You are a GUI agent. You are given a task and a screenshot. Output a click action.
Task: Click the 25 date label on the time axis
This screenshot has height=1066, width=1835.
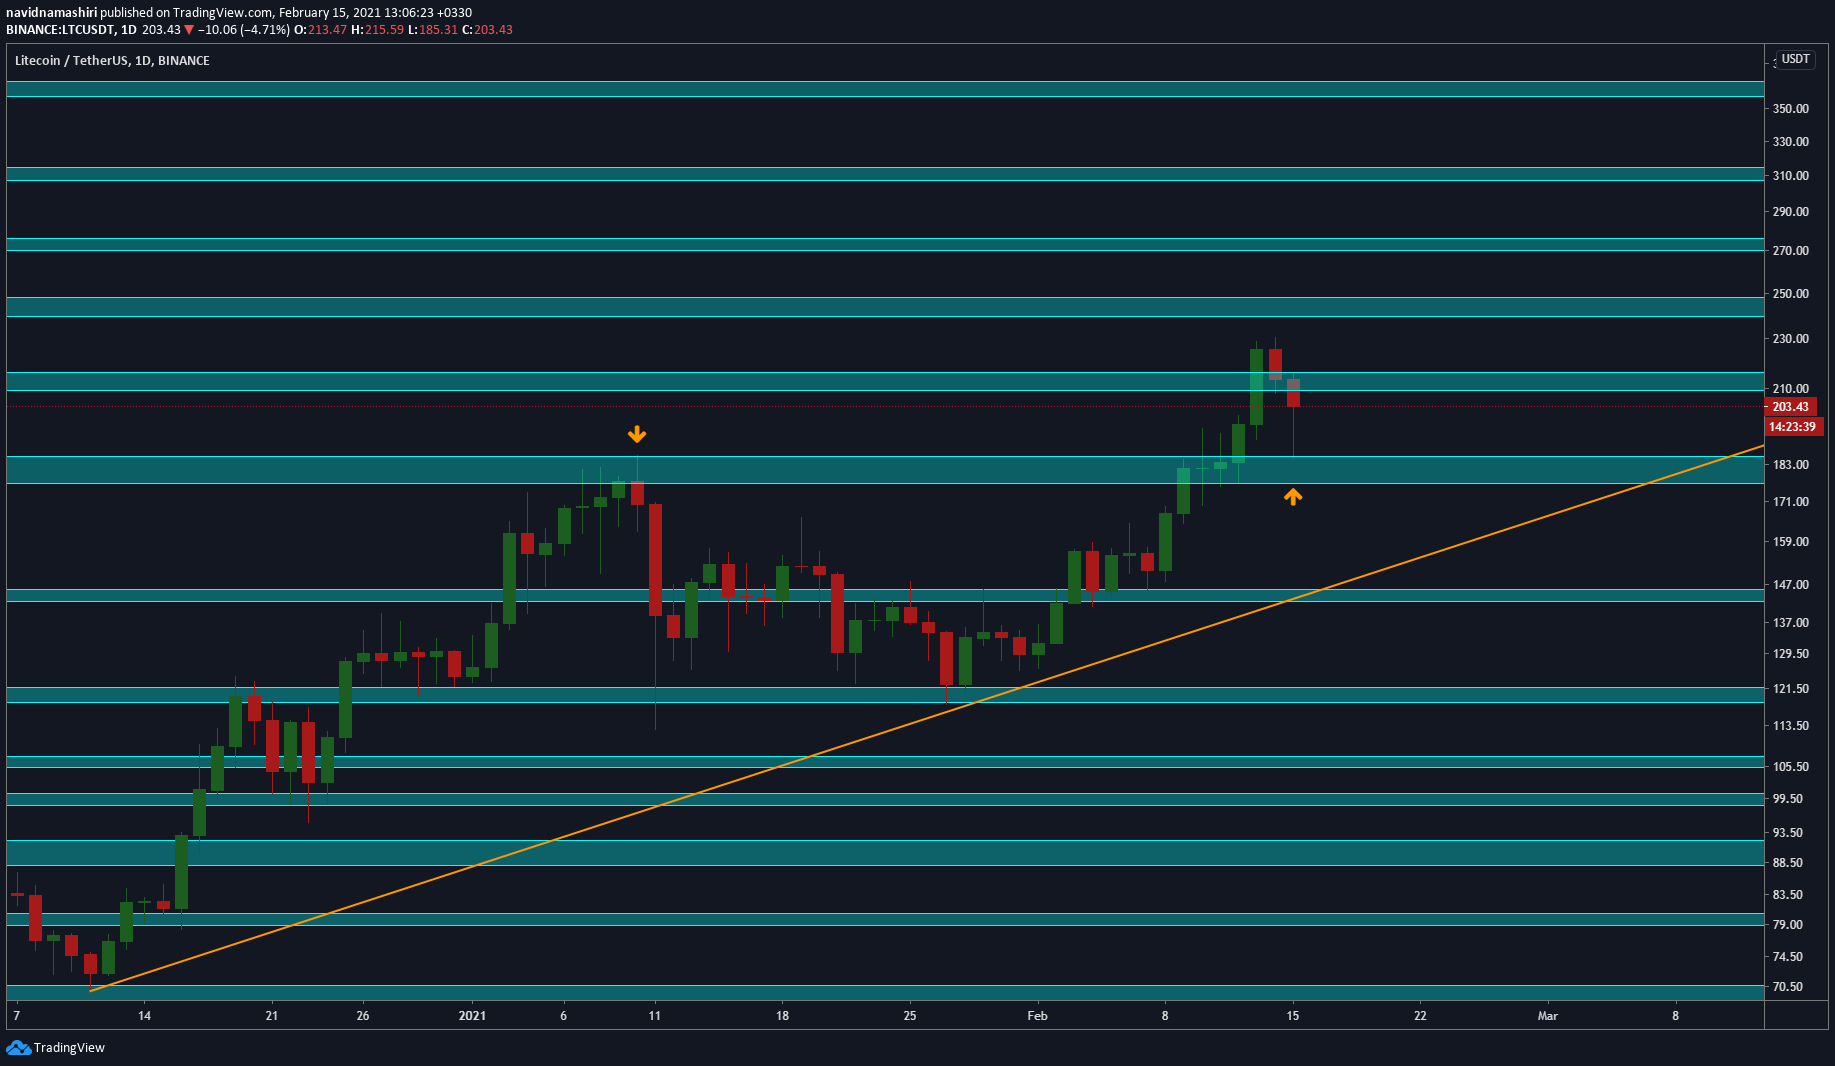pyautogui.click(x=910, y=1016)
